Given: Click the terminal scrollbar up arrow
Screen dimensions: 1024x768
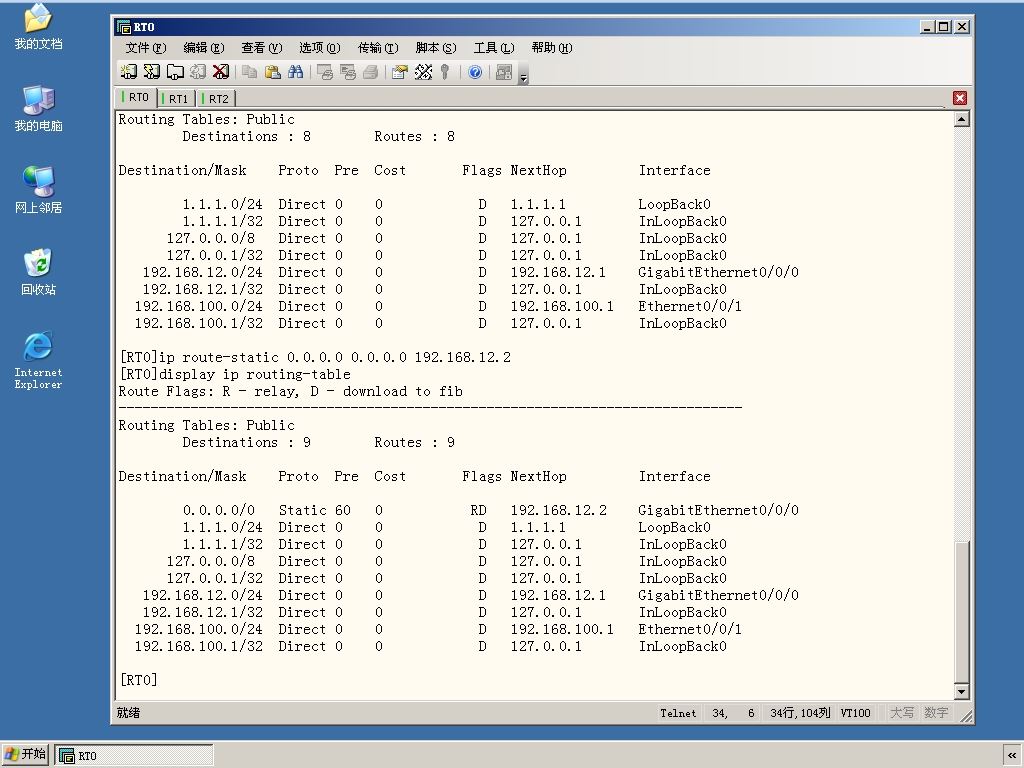Looking at the screenshot, I should pos(961,120).
